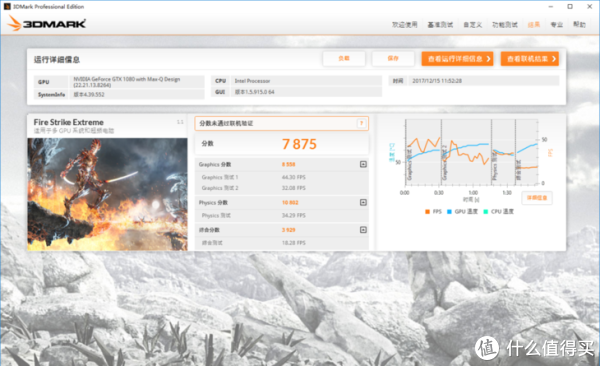Click the 保存 button
The height and width of the screenshot is (366, 600).
(x=393, y=59)
